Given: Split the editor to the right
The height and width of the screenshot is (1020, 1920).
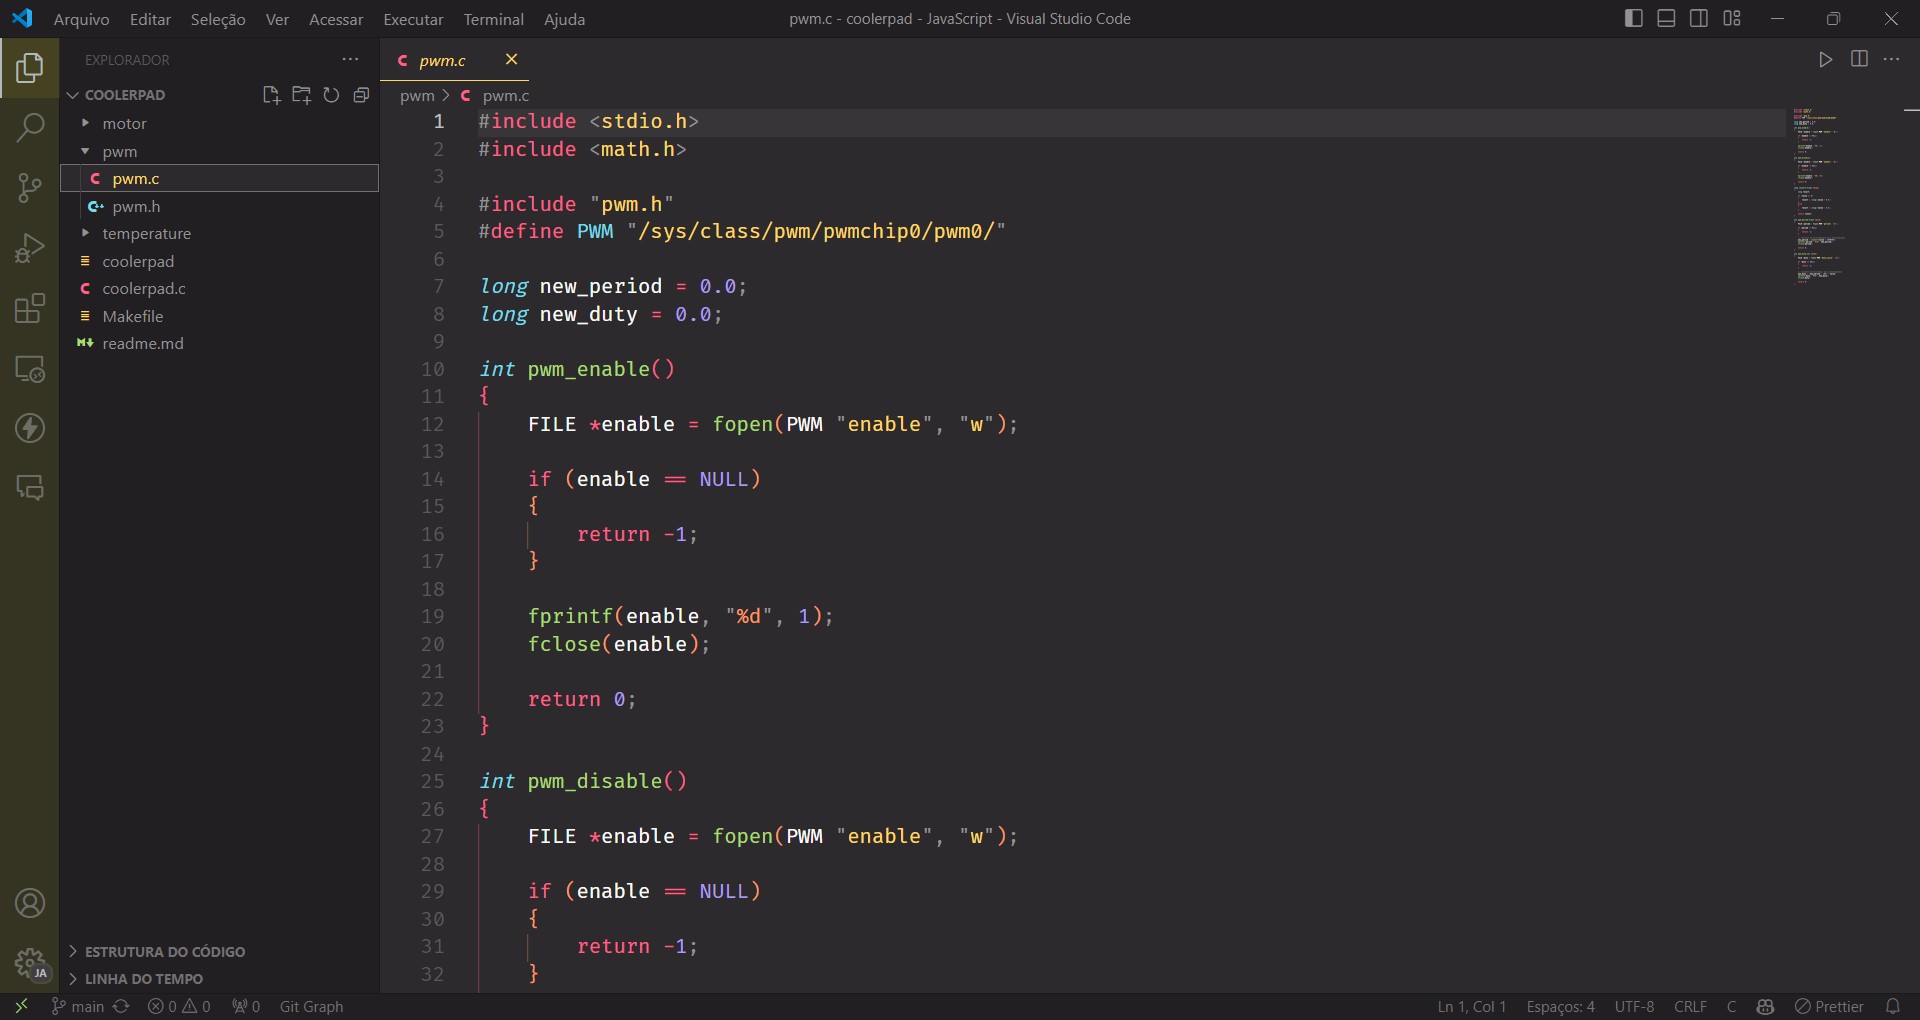Looking at the screenshot, I should 1859,60.
